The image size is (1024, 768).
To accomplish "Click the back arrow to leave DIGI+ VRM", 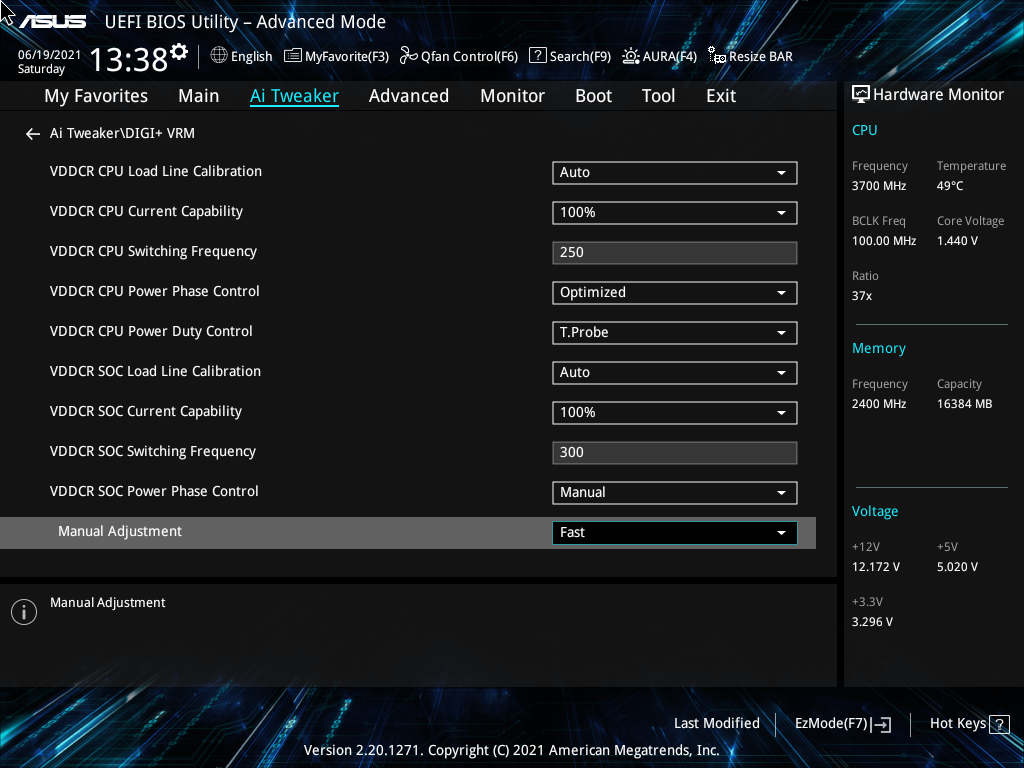I will (x=32, y=133).
